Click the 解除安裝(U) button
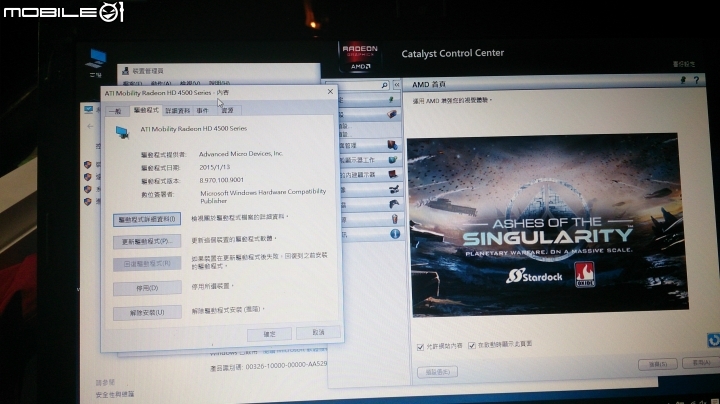720x404 pixels. tap(147, 313)
